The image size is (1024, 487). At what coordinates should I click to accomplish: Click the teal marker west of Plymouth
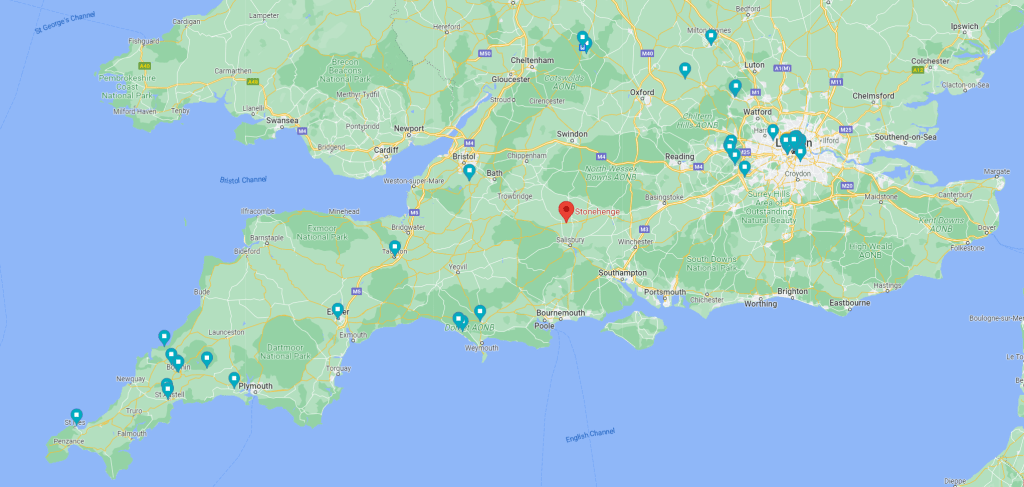tap(234, 379)
